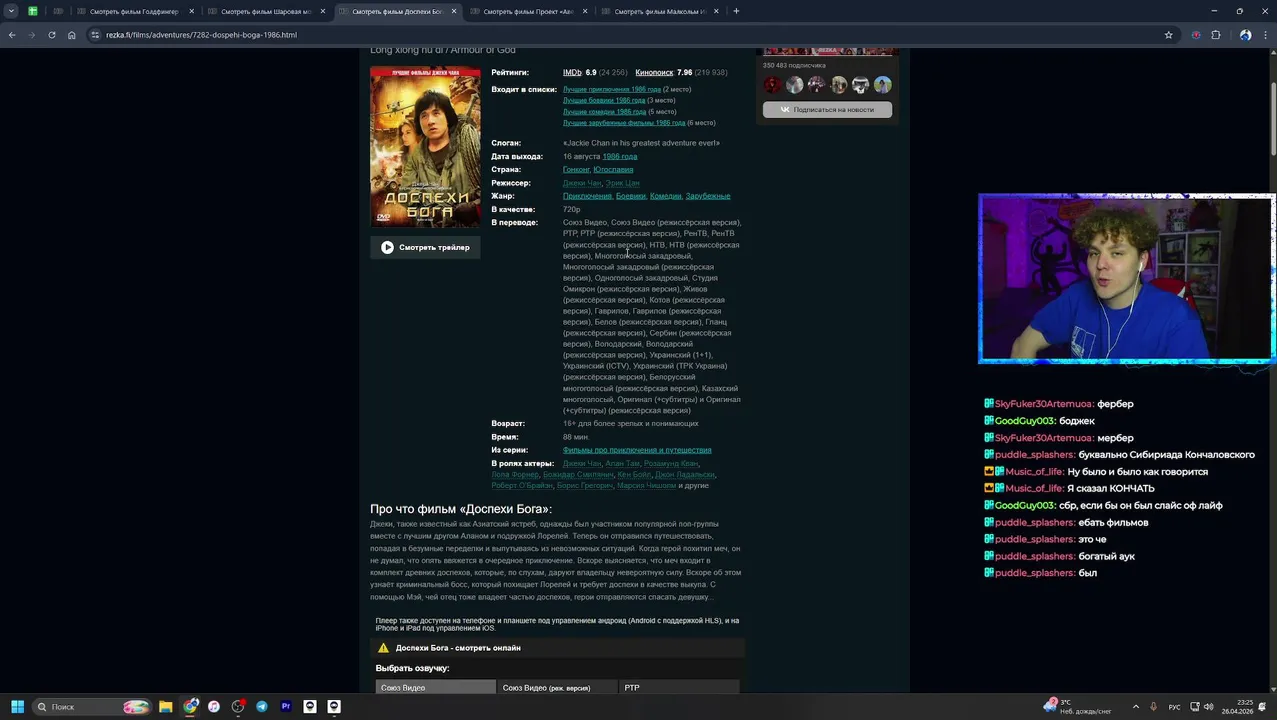Open the IMDb rating link
This screenshot has width=1277, height=720.
572,72
